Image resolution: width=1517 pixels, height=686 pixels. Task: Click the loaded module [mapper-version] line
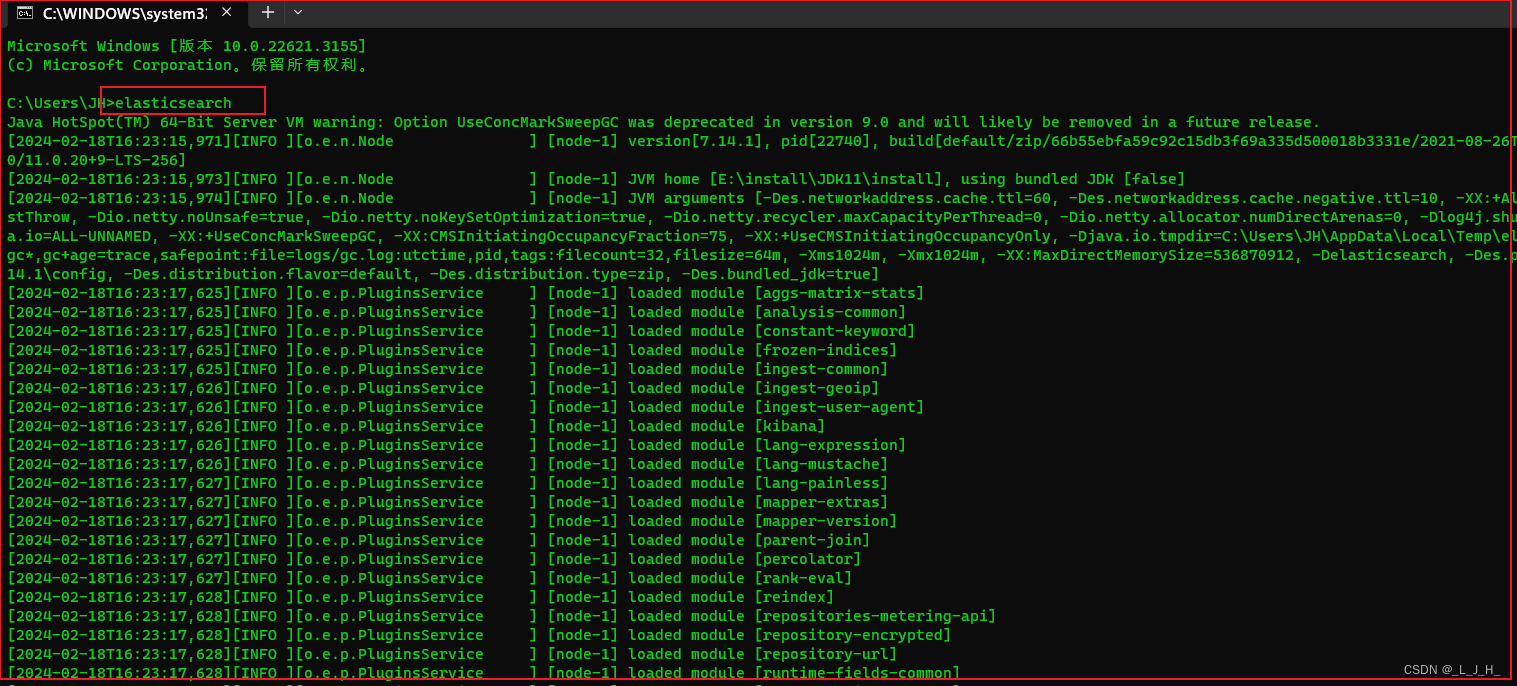pos(452,521)
